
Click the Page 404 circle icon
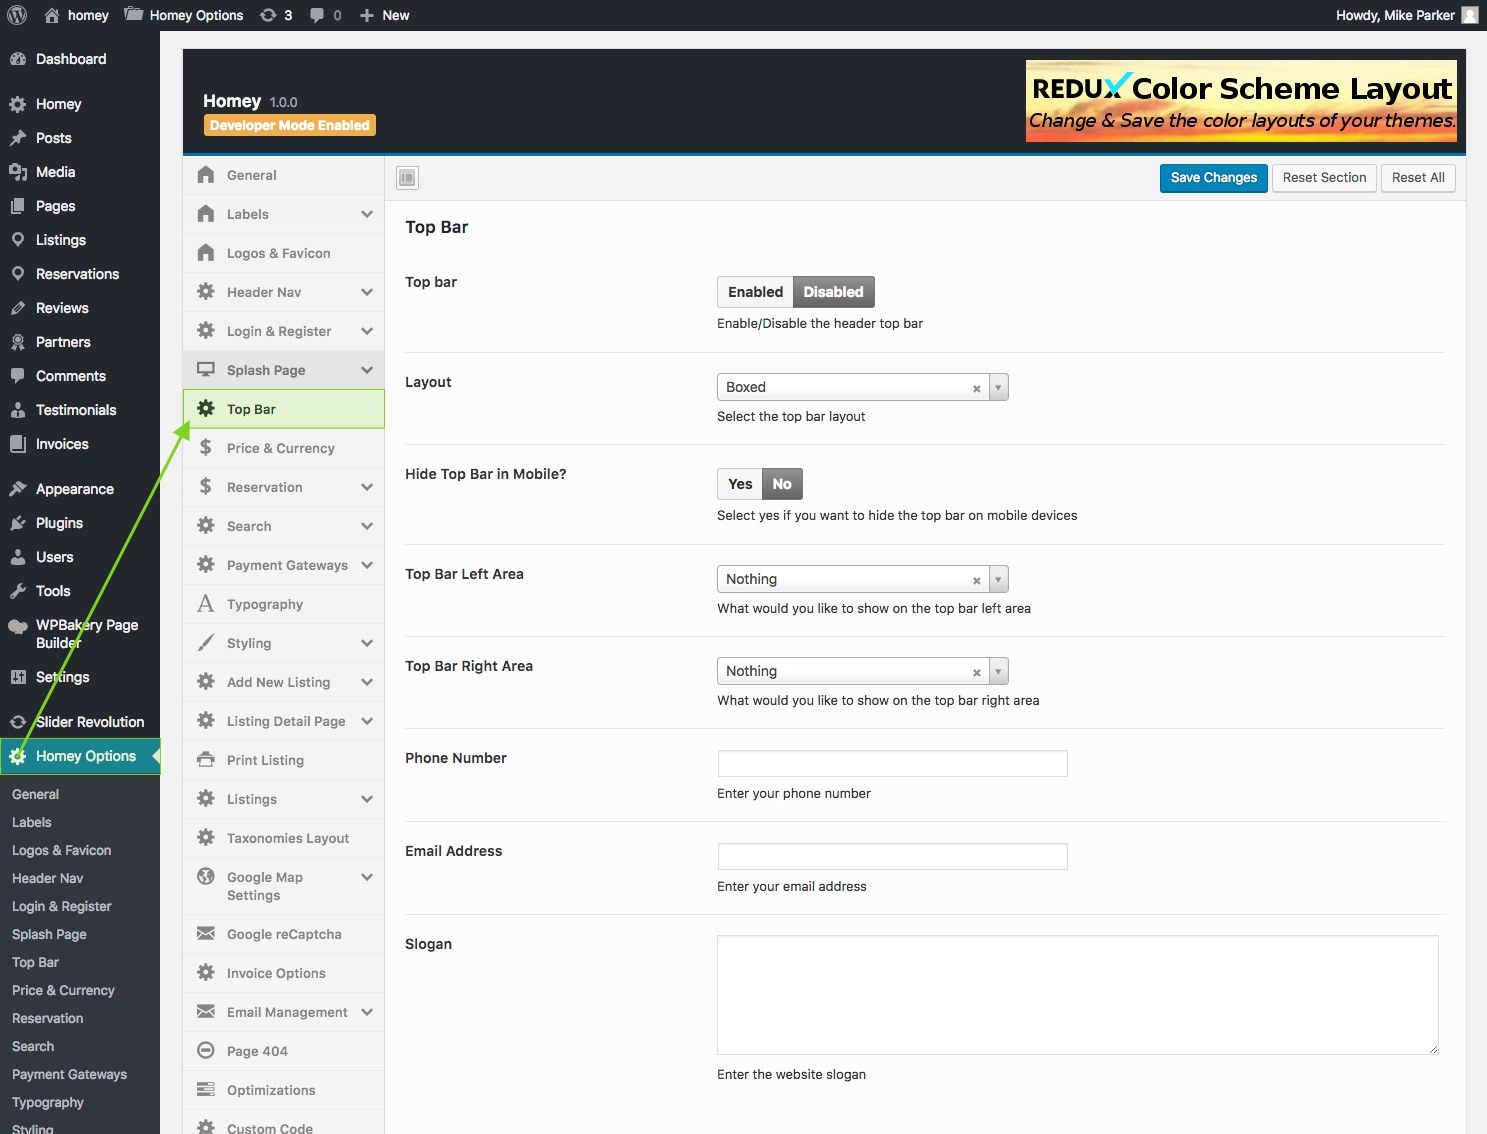pos(205,1050)
